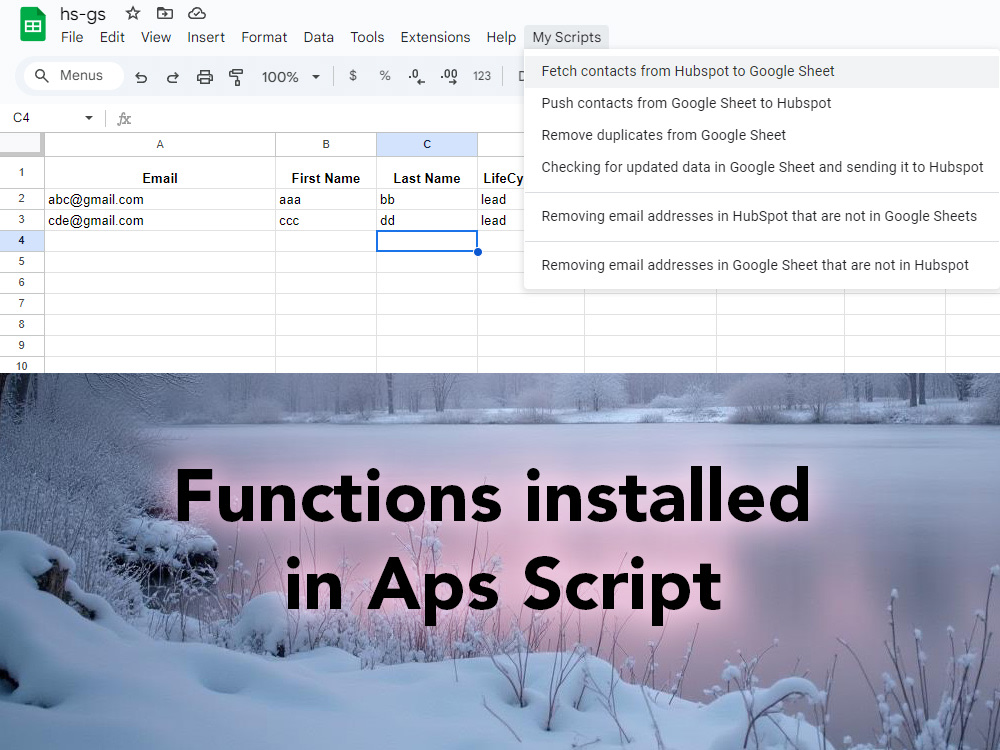
Task: Run Push contacts from Google Sheet to Hubspot
Action: pyautogui.click(x=761, y=103)
